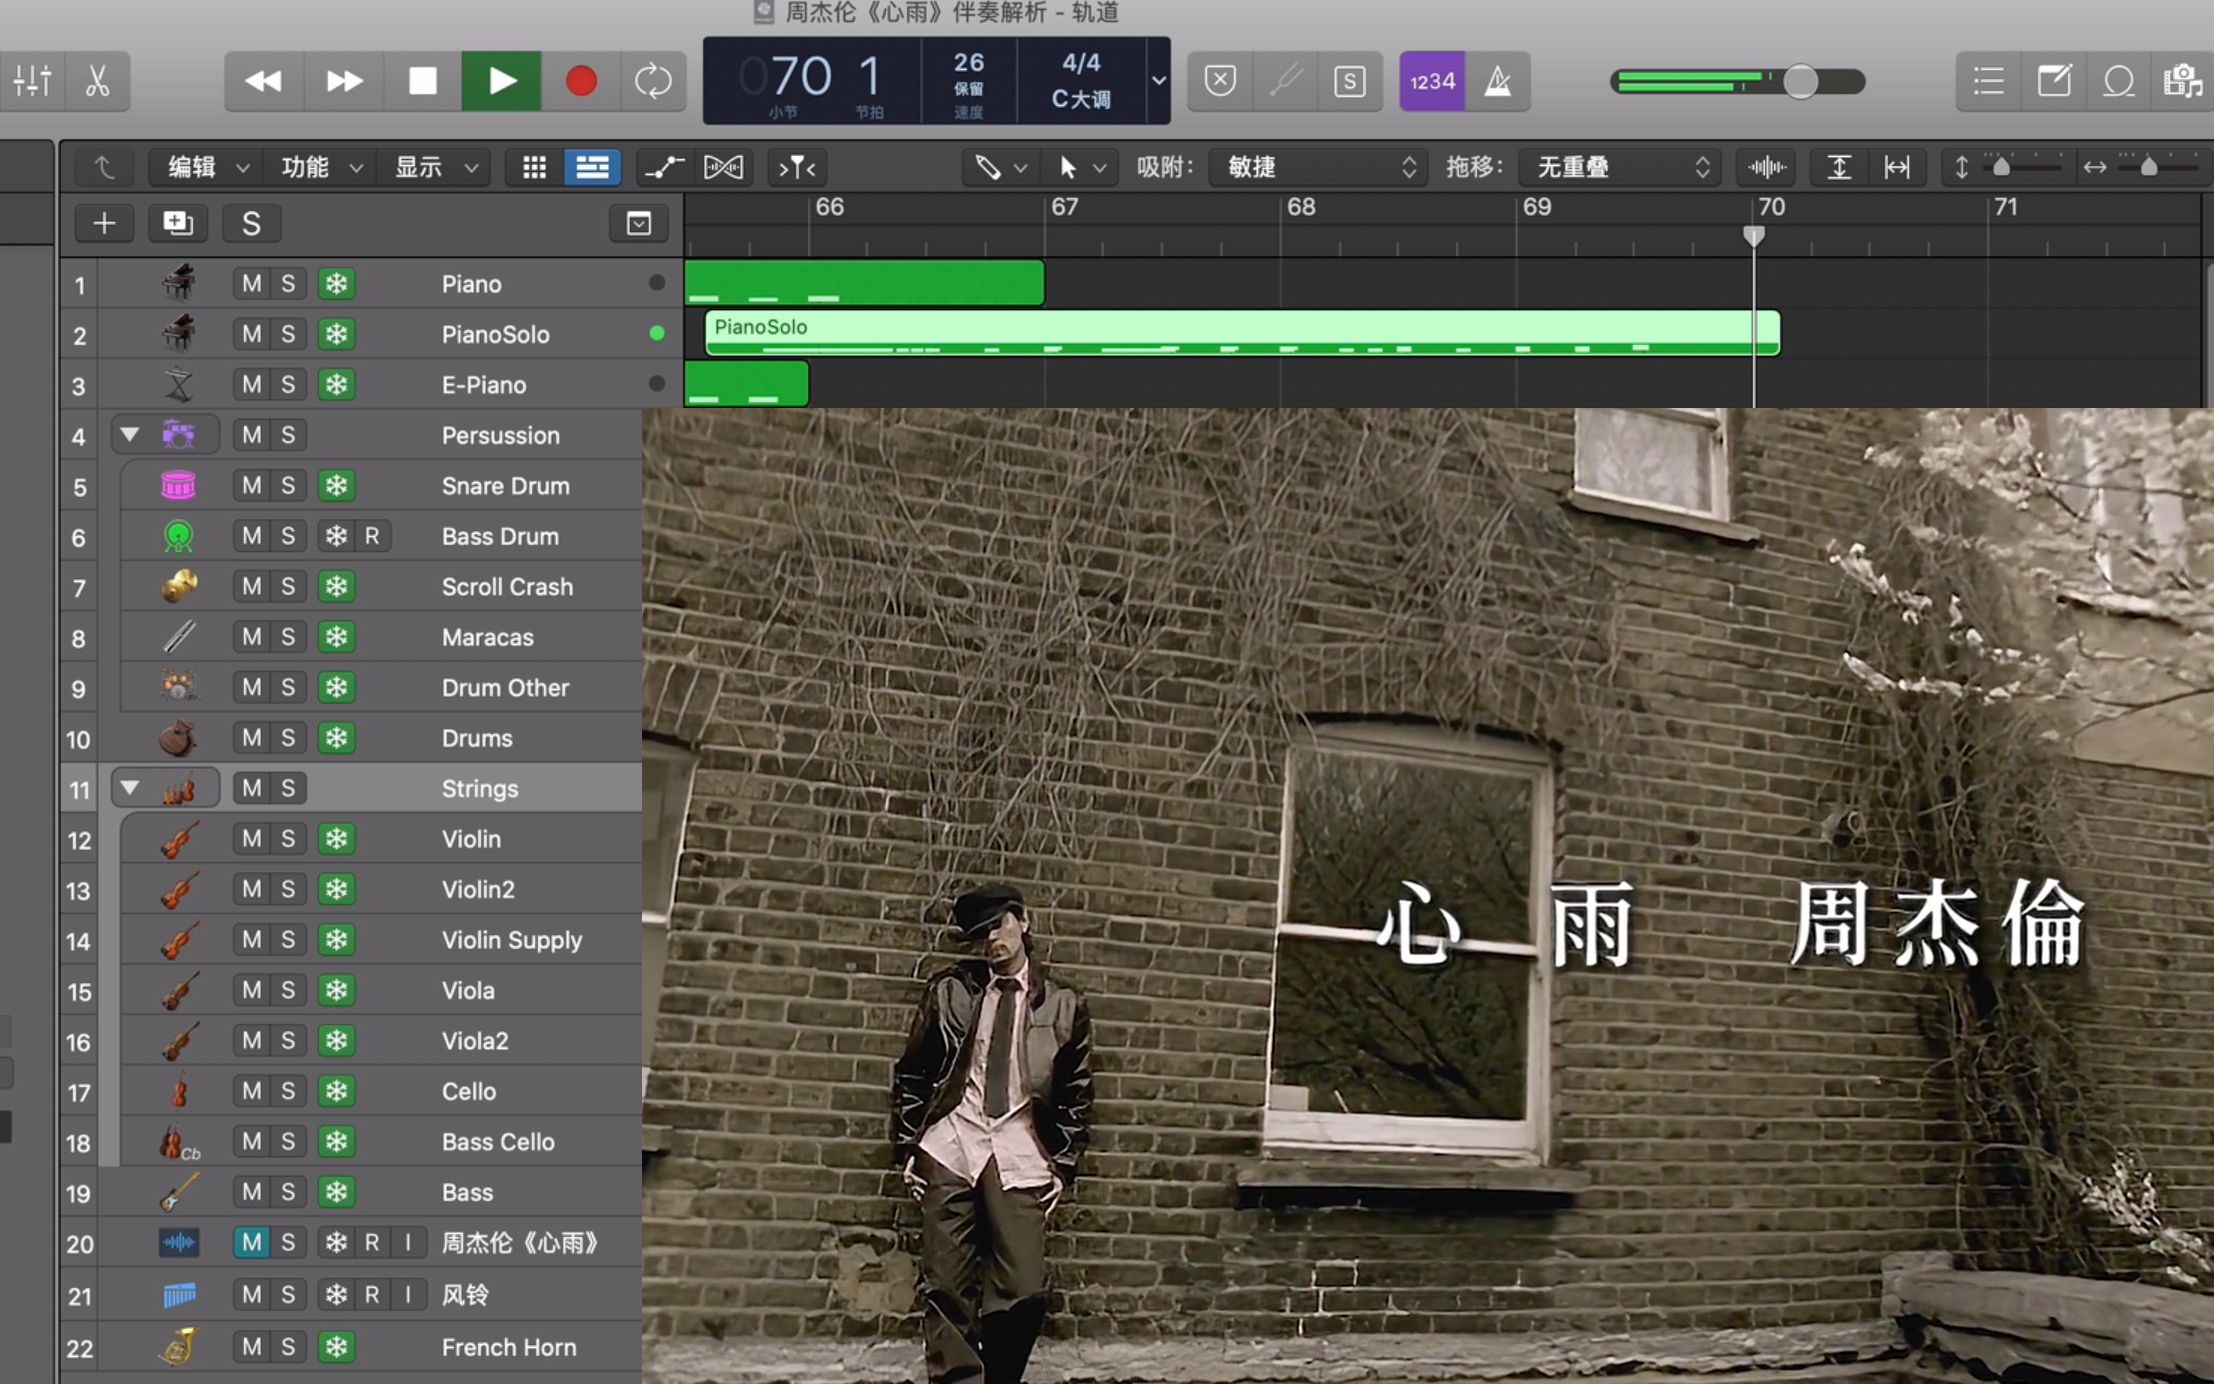This screenshot has width=2214, height=1384.
Task: Click the replace mode X icon
Action: 1220,81
